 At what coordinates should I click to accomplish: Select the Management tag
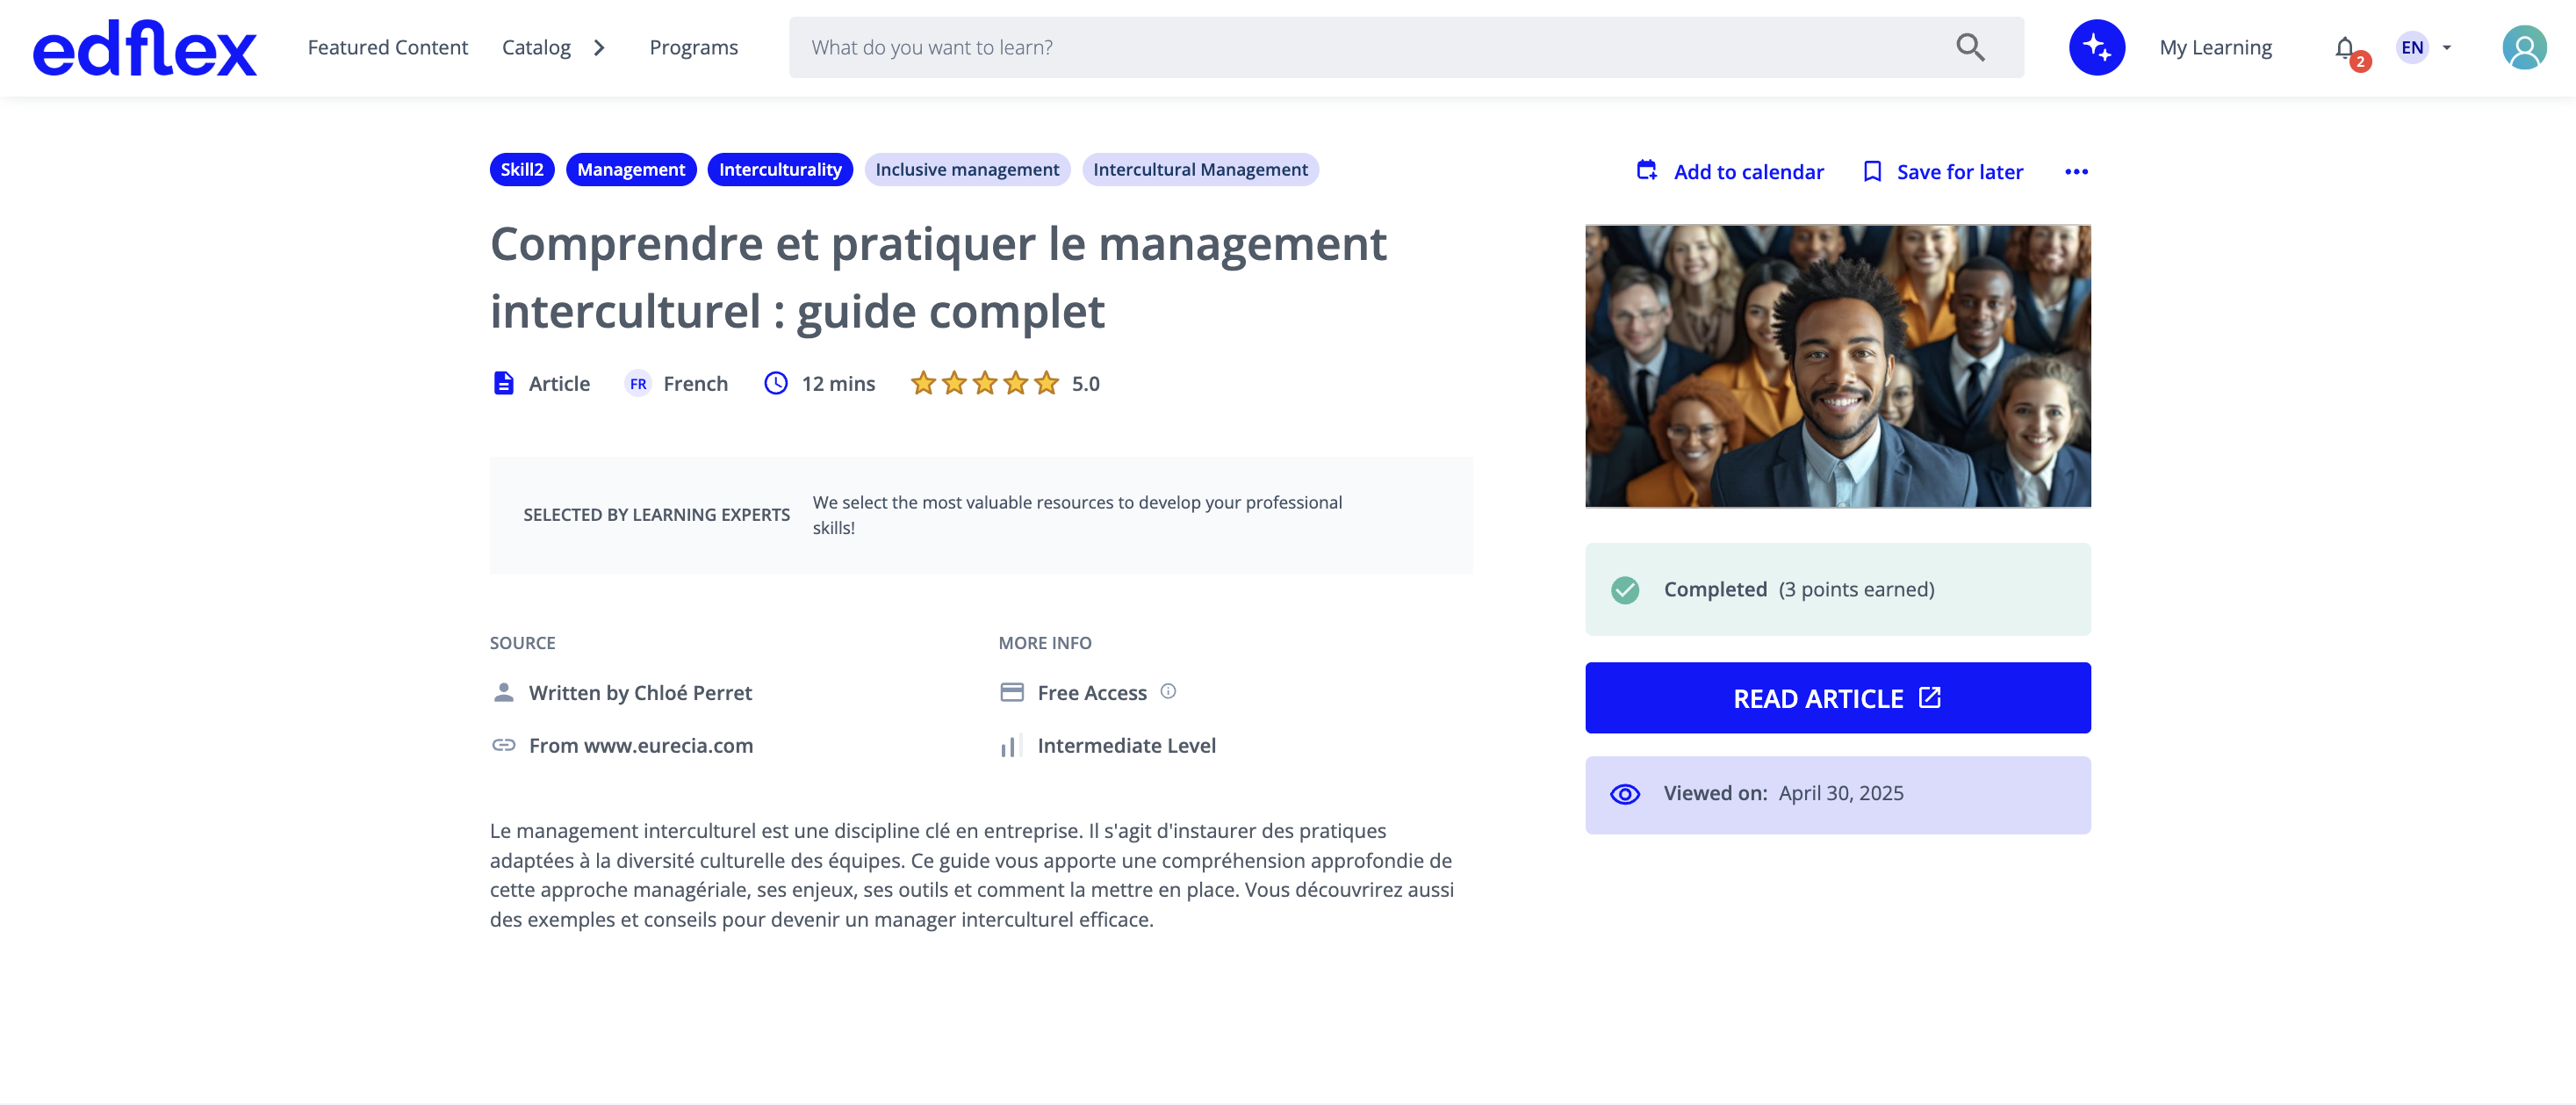click(630, 169)
